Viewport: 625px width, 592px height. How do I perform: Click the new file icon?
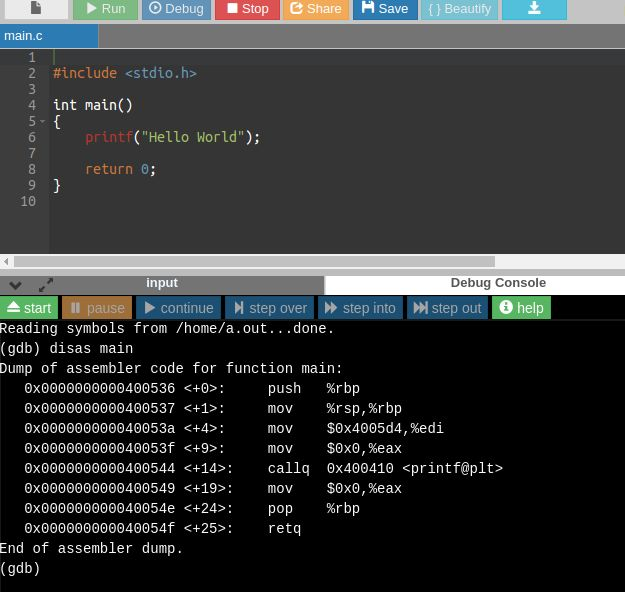click(x=36, y=8)
